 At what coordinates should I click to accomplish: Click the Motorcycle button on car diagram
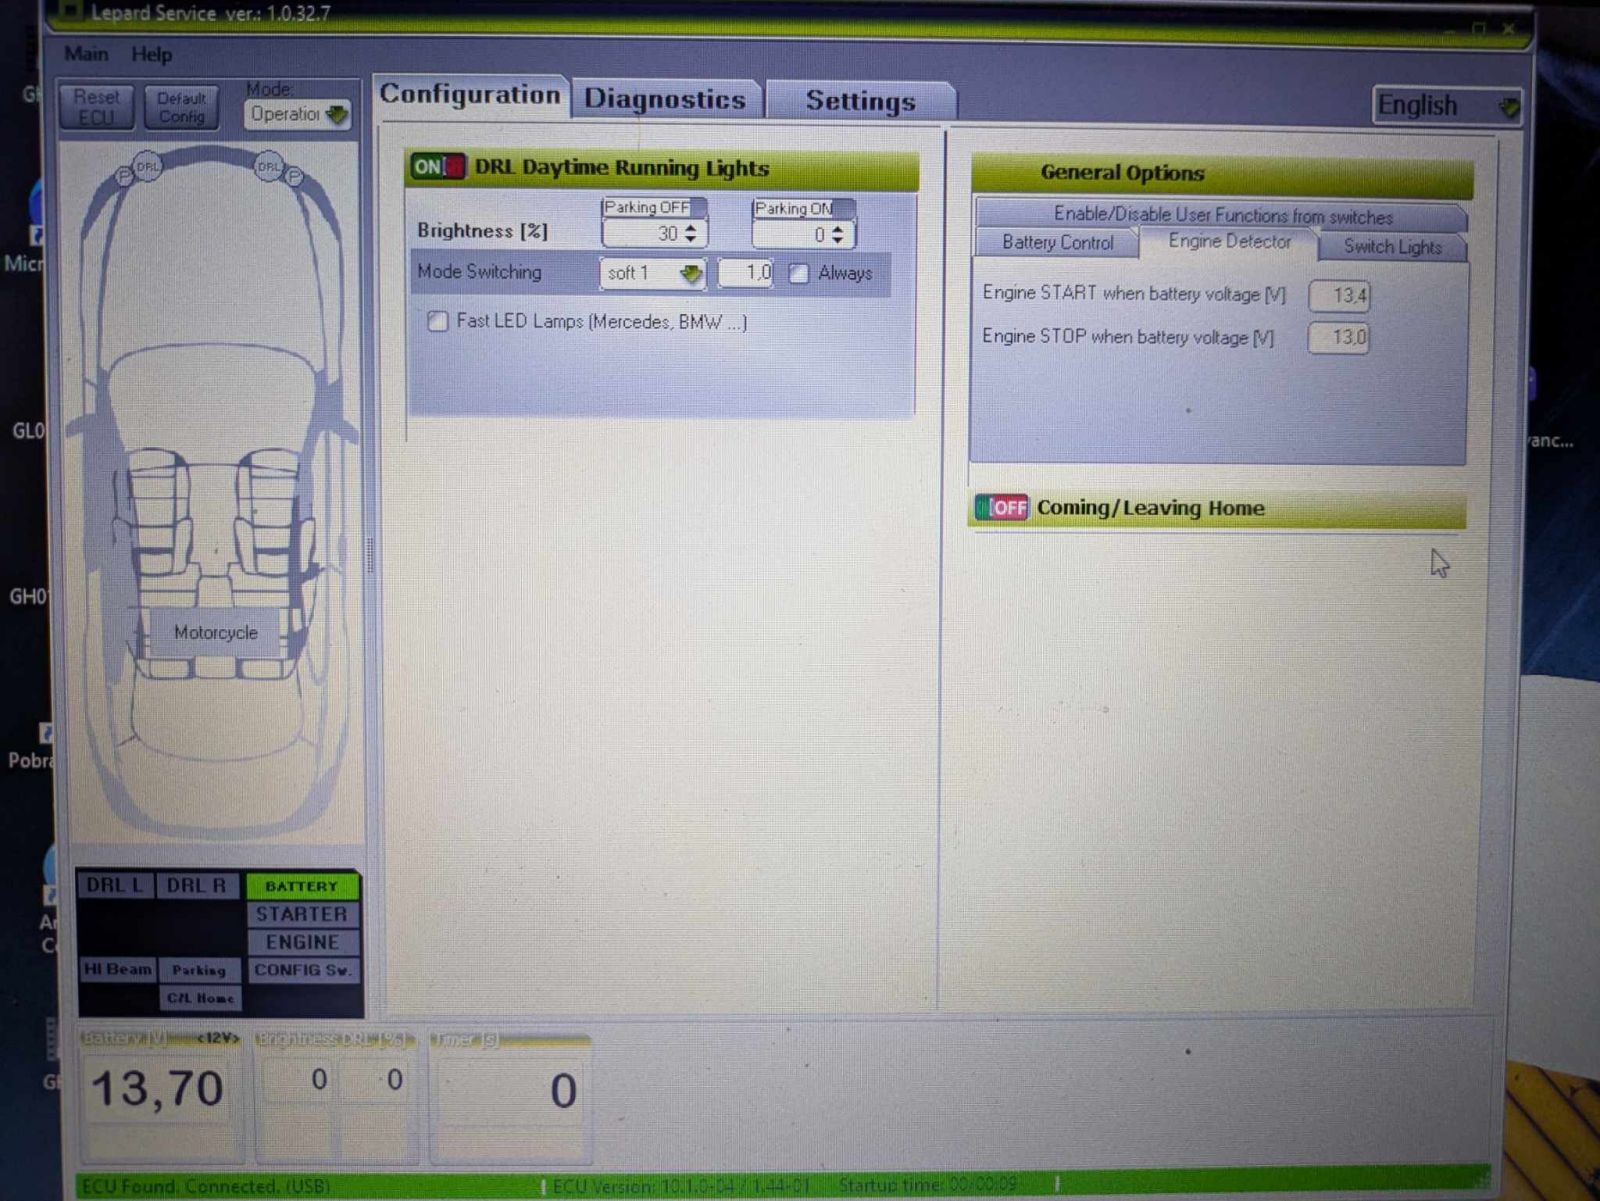(215, 633)
